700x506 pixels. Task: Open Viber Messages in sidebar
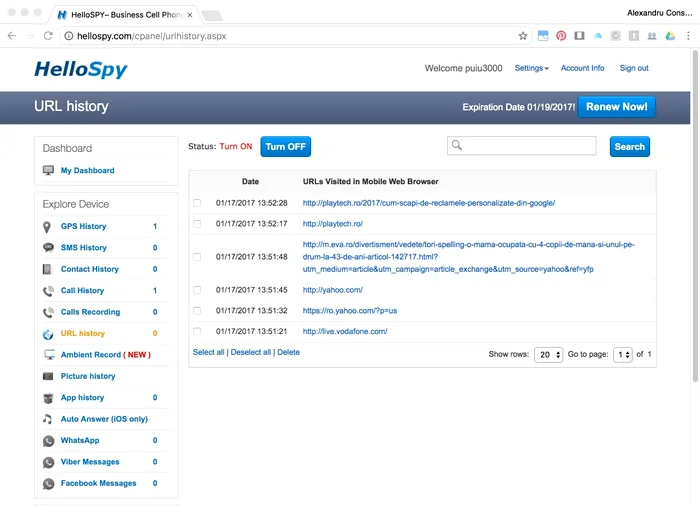coord(90,462)
